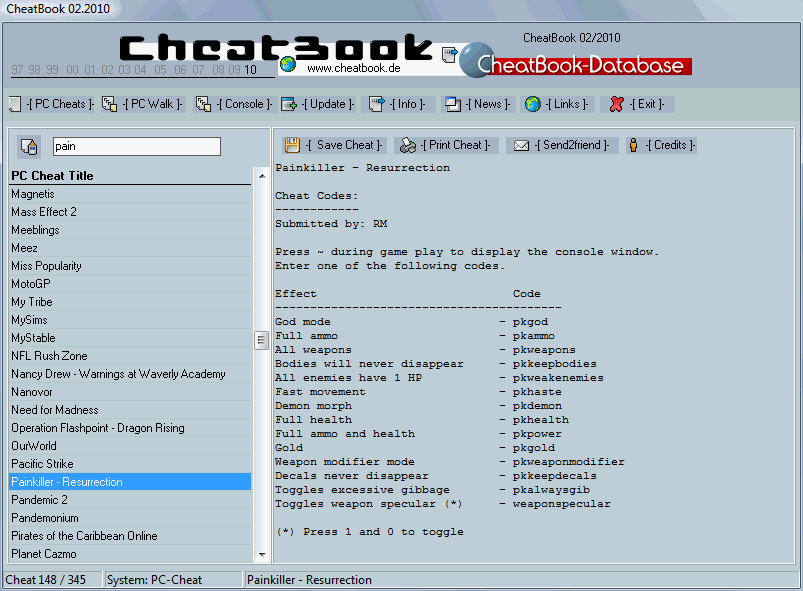Click the Update toolbar icon

(289, 104)
